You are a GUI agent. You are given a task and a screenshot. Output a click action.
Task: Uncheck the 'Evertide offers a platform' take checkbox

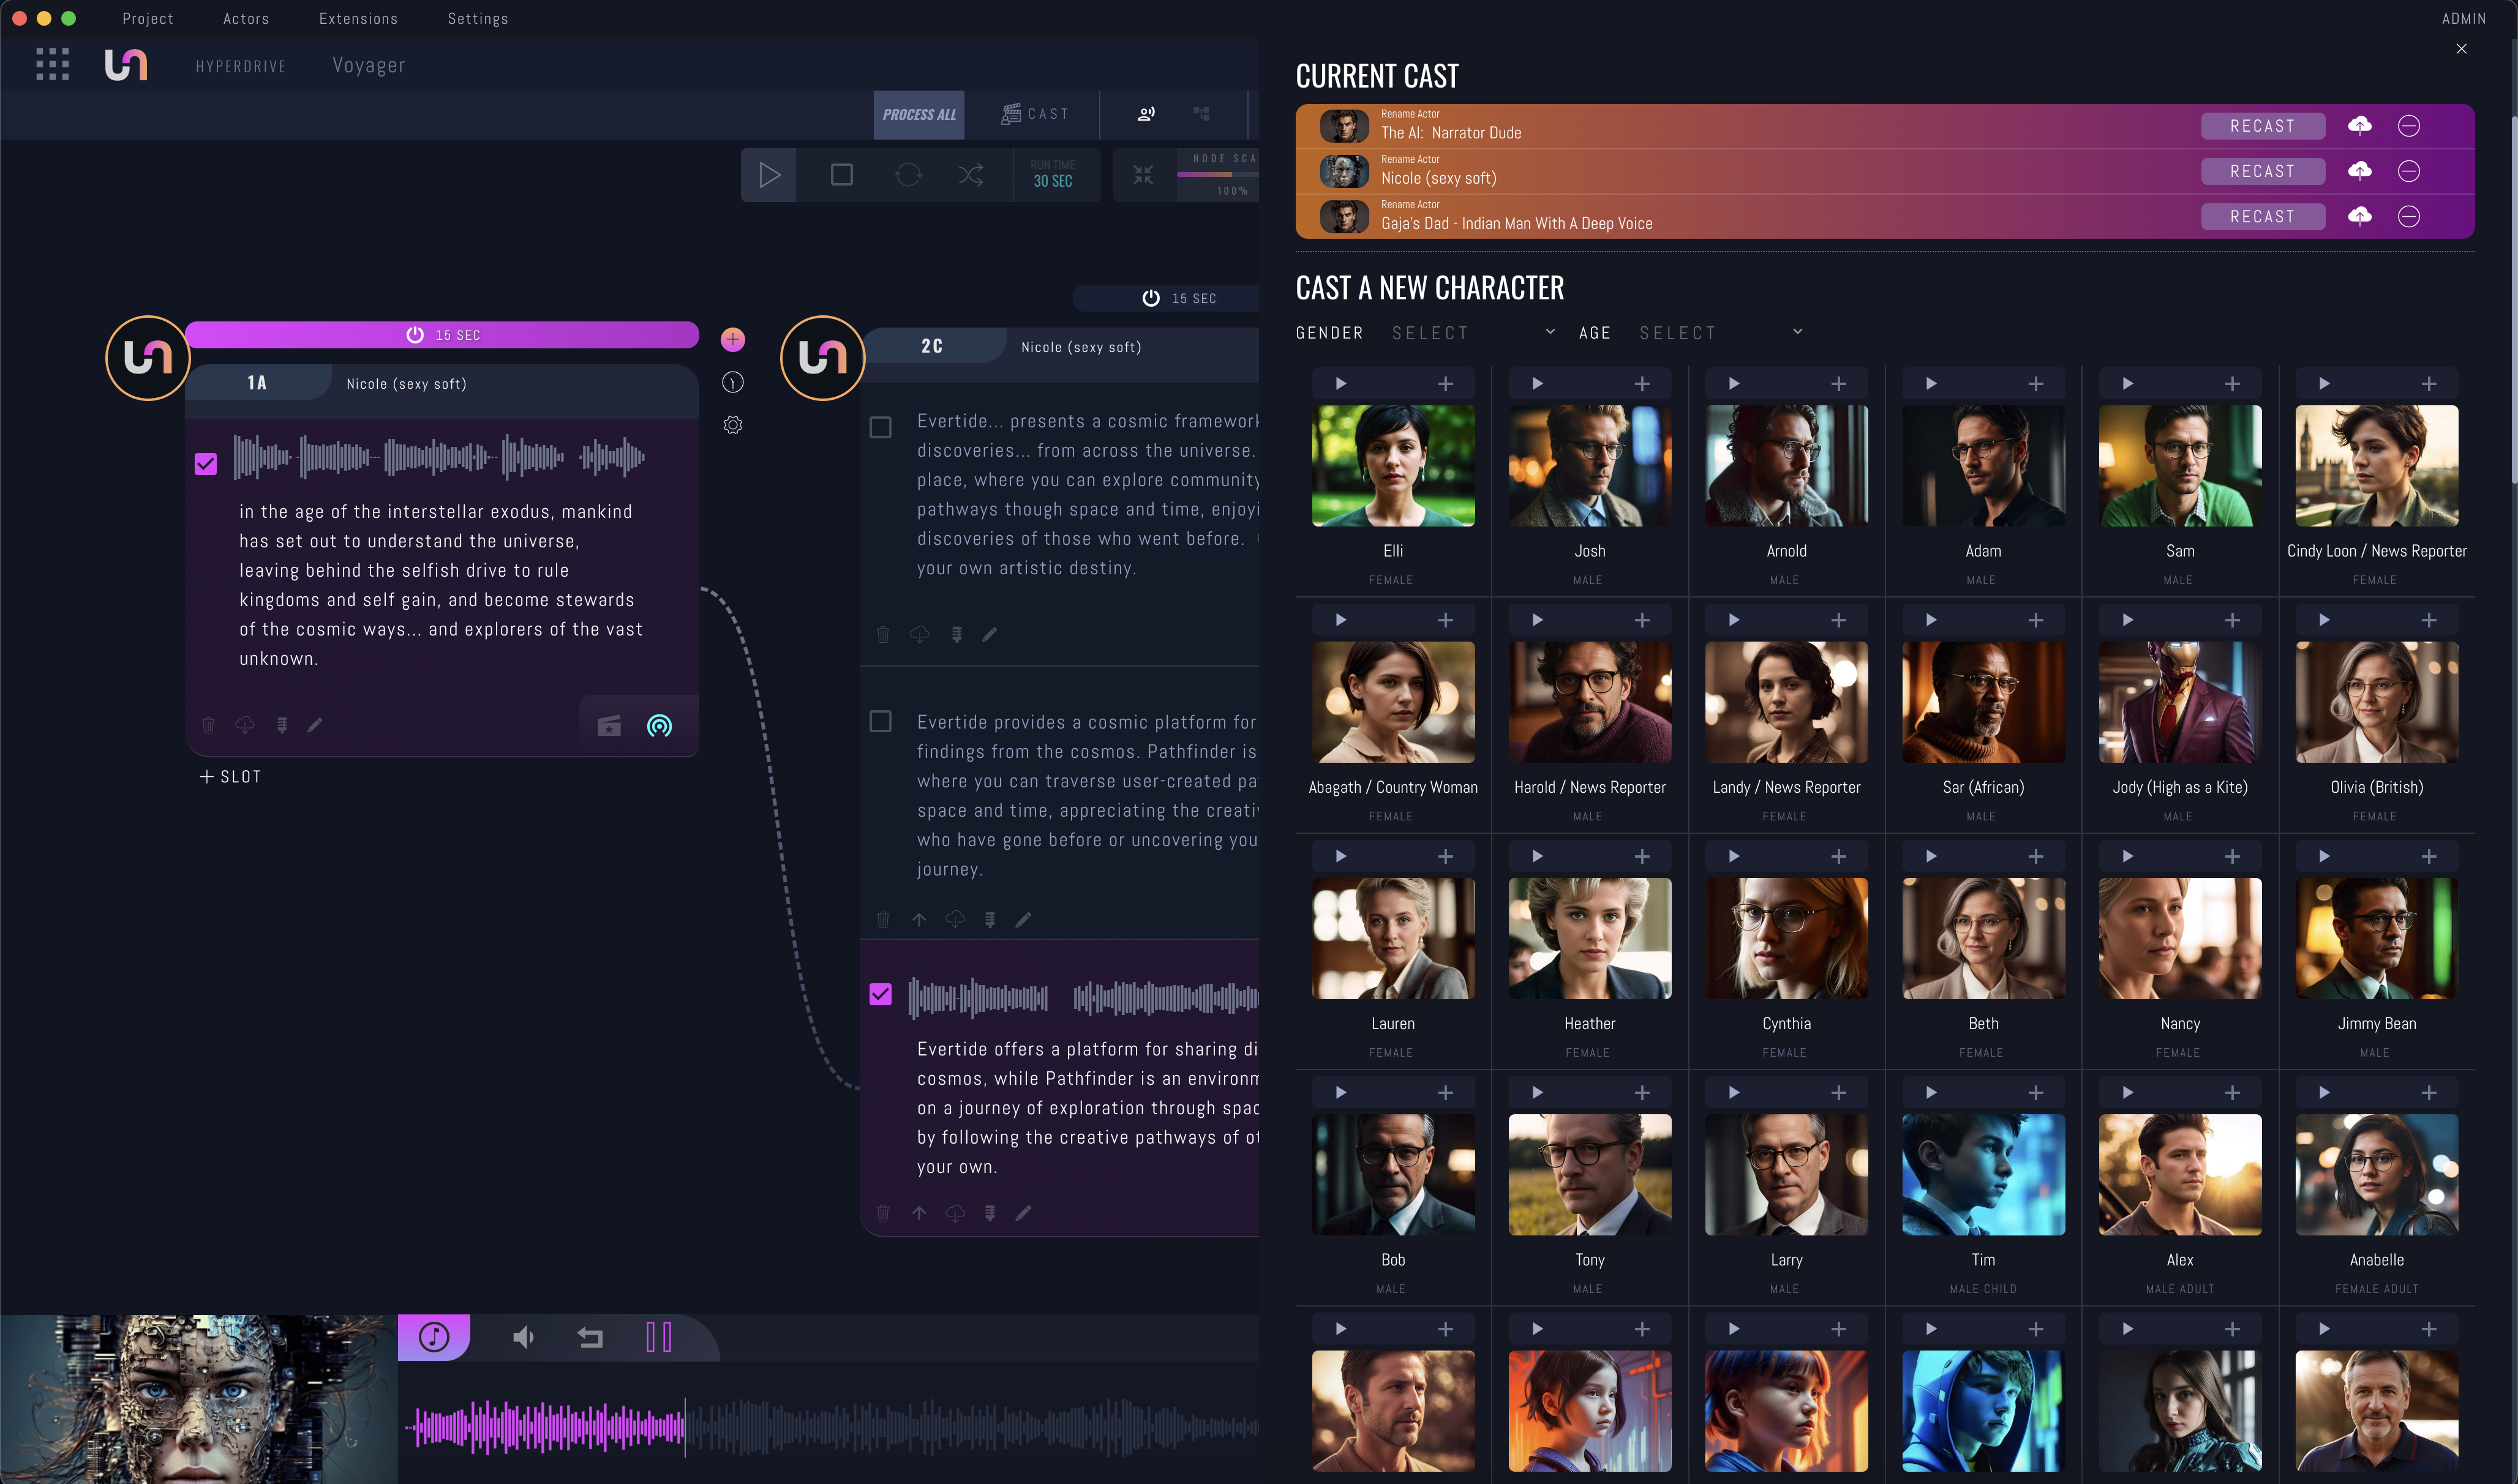(880, 995)
